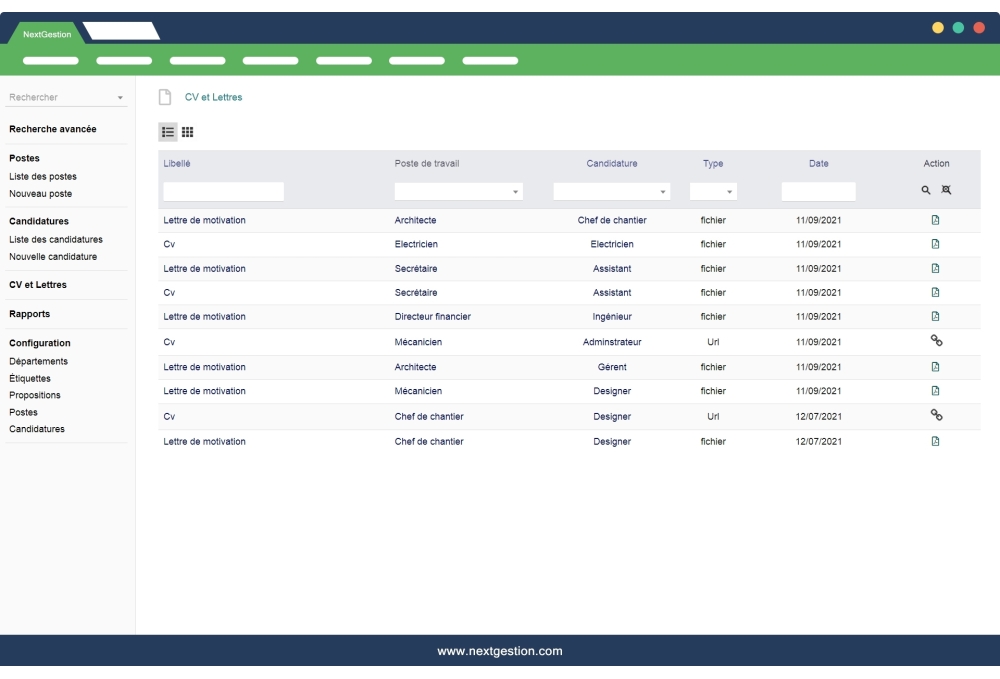
Task: Switch to list view layout
Action: 168,132
